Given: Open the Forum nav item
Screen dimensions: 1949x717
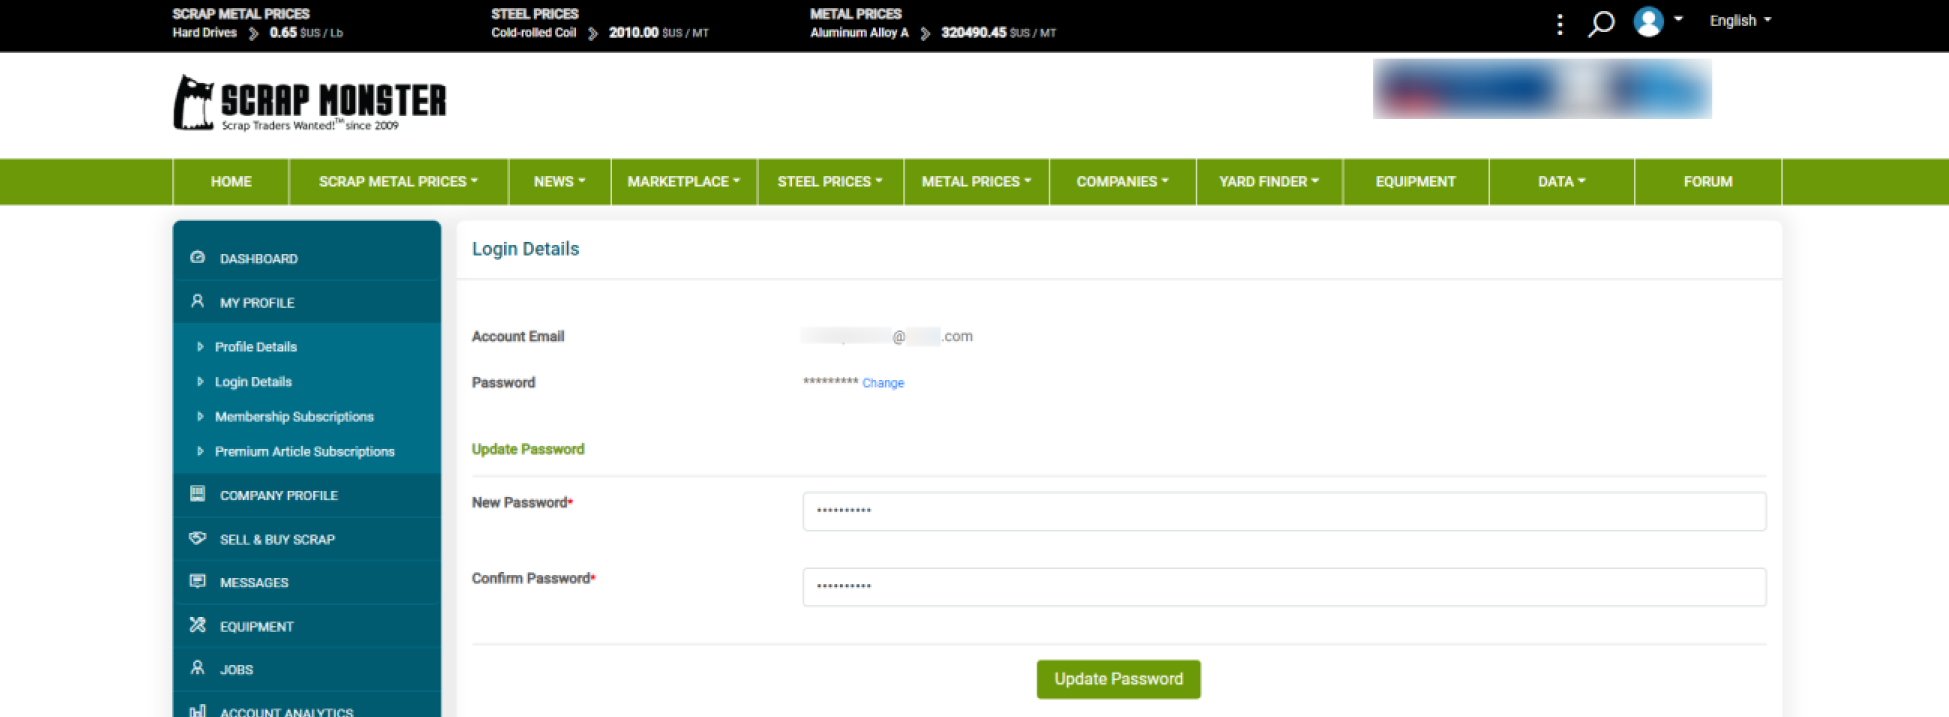Looking at the screenshot, I should 1707,182.
